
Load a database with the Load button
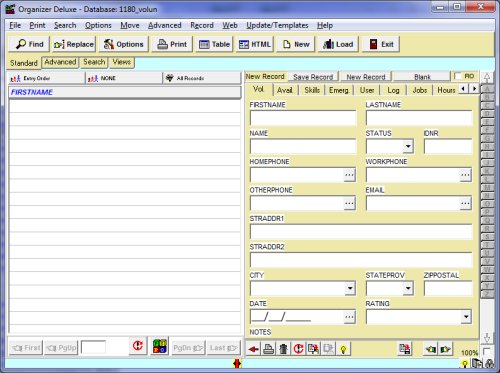[x=338, y=44]
